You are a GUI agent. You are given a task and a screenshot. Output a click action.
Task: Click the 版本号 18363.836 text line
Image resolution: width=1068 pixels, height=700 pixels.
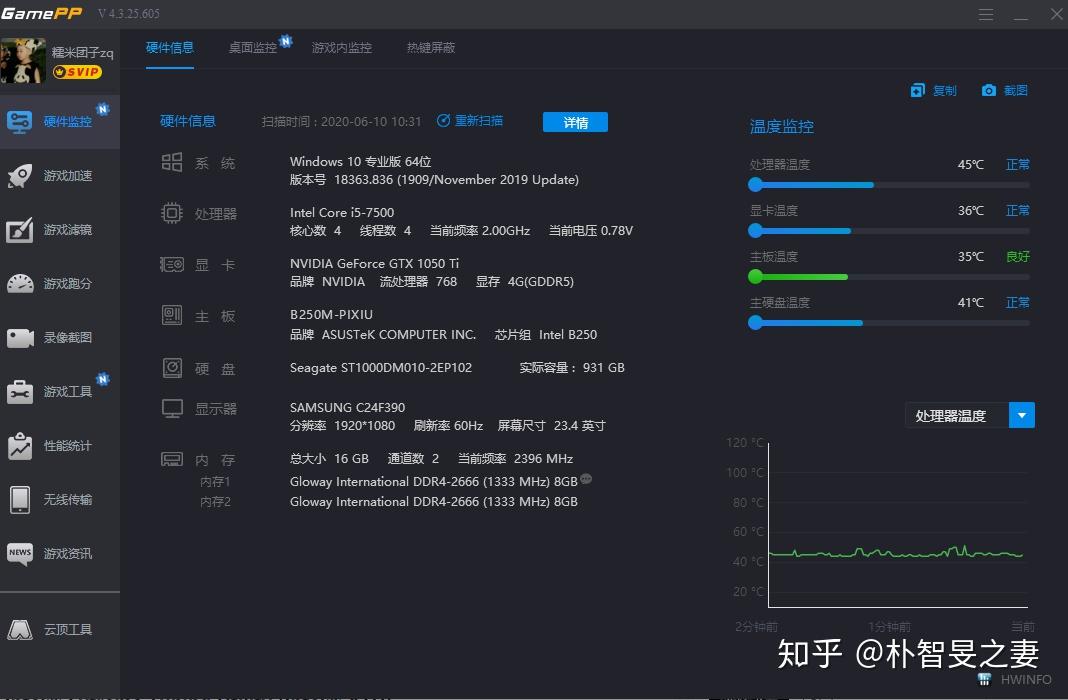[x=434, y=180]
